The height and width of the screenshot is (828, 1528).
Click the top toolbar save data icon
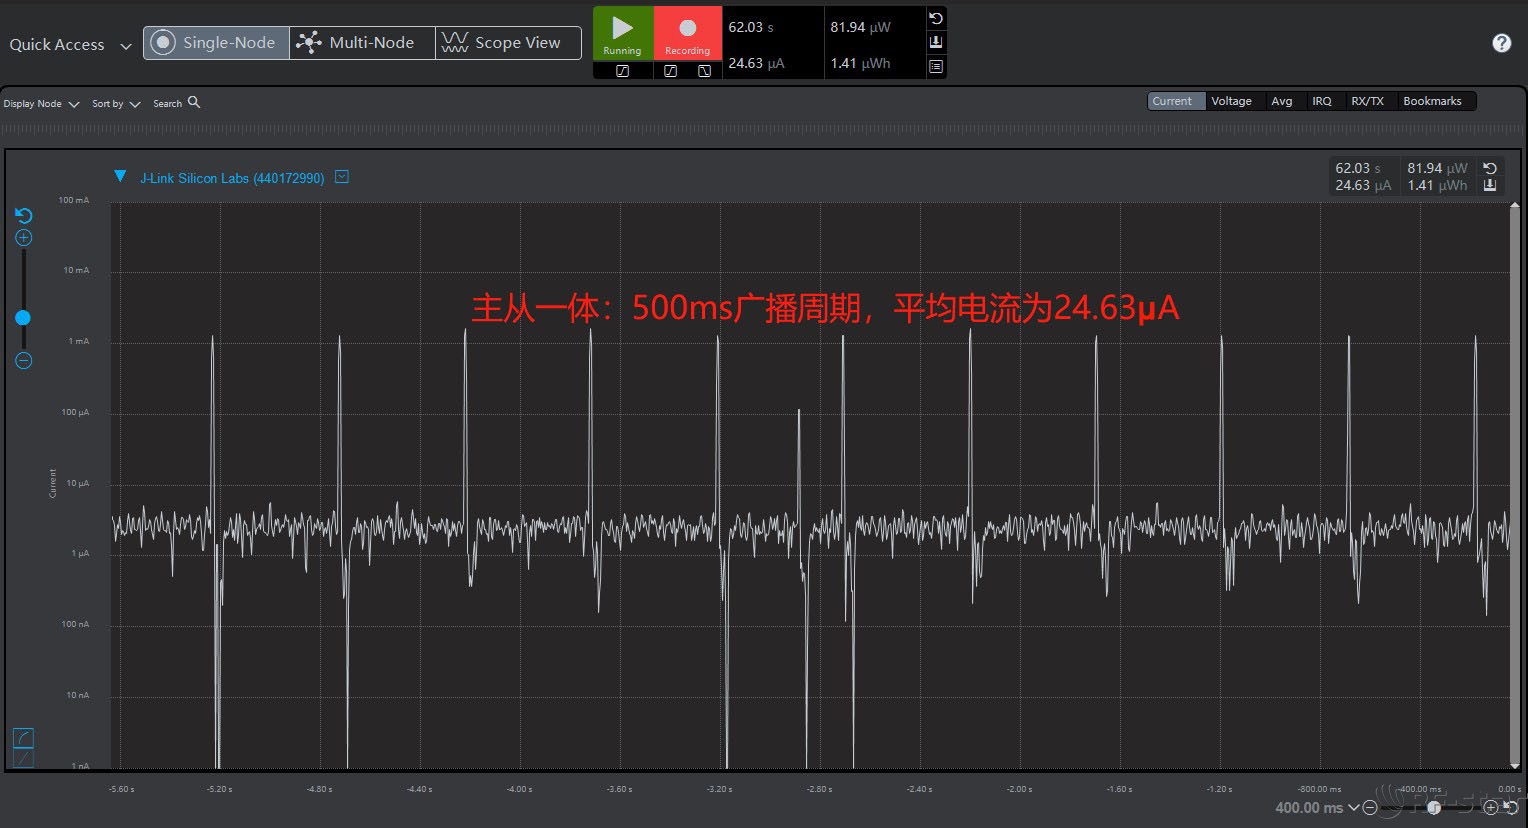[x=936, y=42]
